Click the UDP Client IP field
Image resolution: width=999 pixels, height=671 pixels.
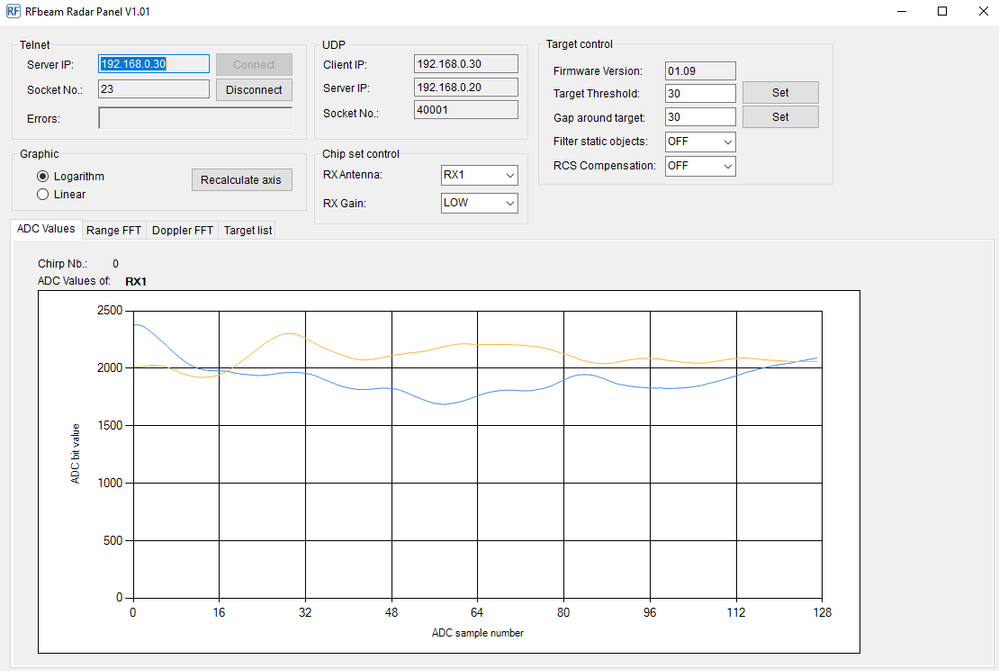[465, 63]
